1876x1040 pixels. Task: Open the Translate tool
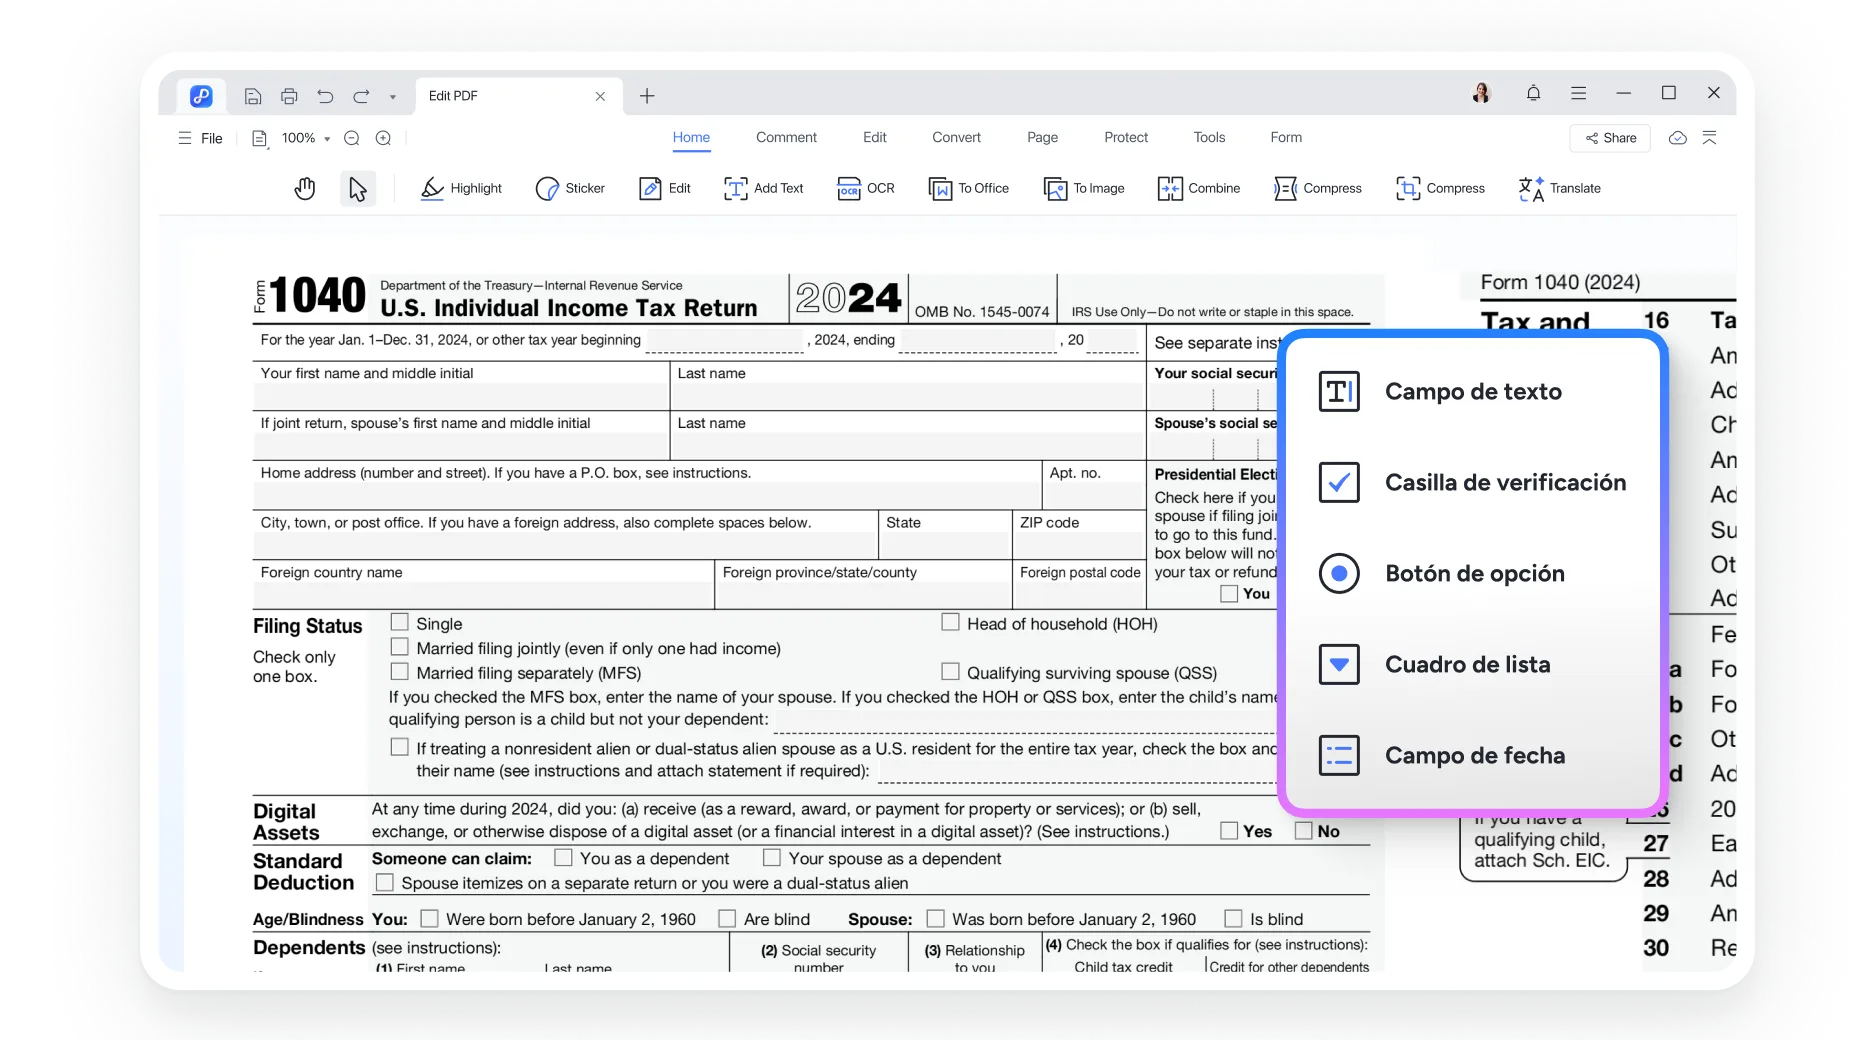click(1558, 188)
